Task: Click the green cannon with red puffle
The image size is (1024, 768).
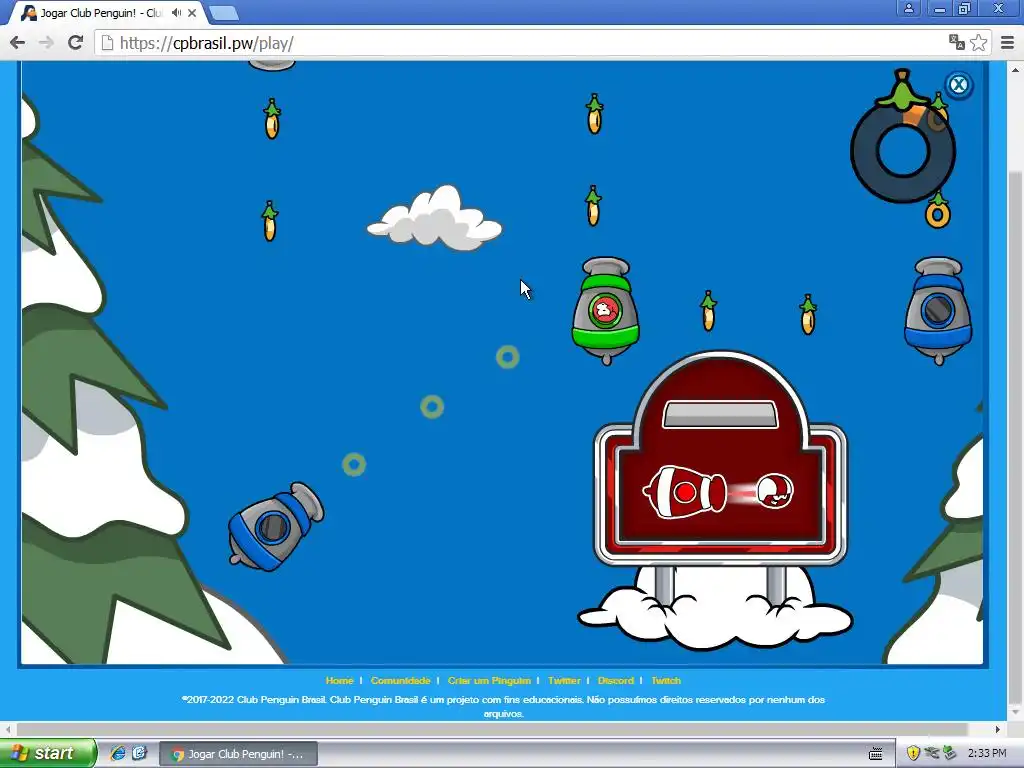Action: pos(605,310)
